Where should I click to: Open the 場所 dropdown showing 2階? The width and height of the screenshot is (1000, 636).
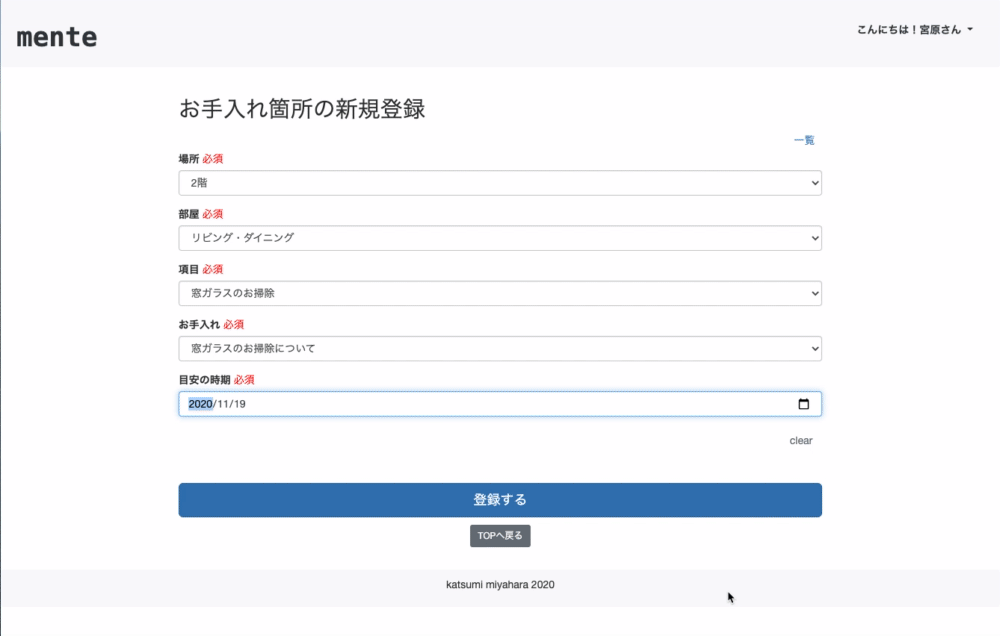tap(500, 183)
